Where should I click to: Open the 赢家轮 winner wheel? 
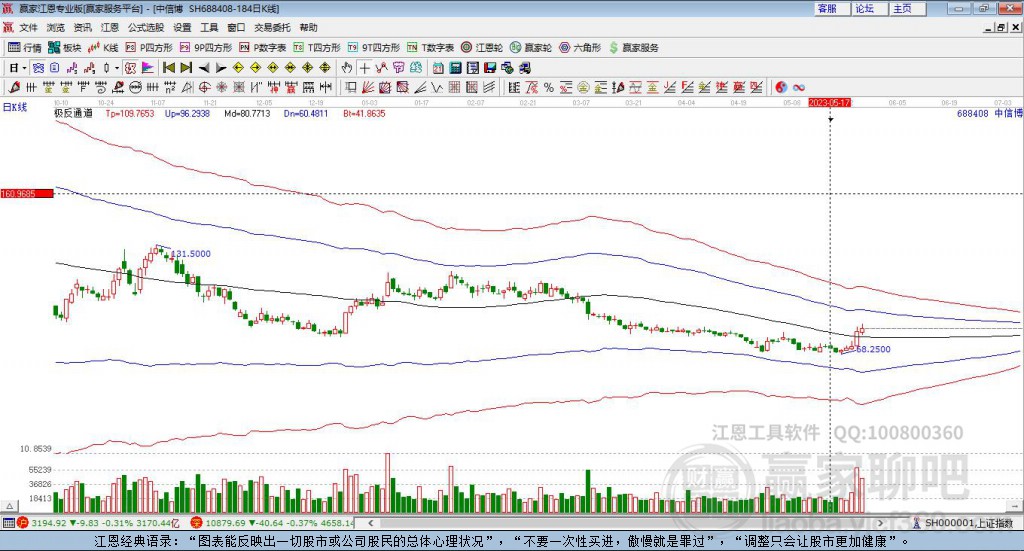point(531,48)
